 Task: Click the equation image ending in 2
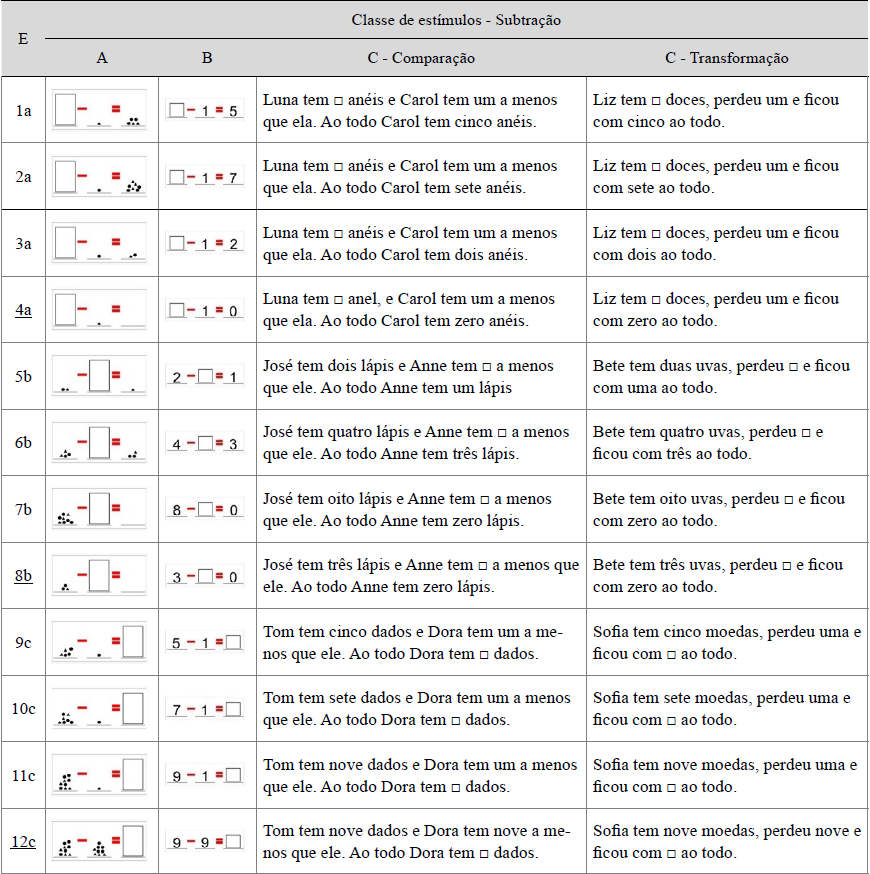pyautogui.click(x=205, y=243)
